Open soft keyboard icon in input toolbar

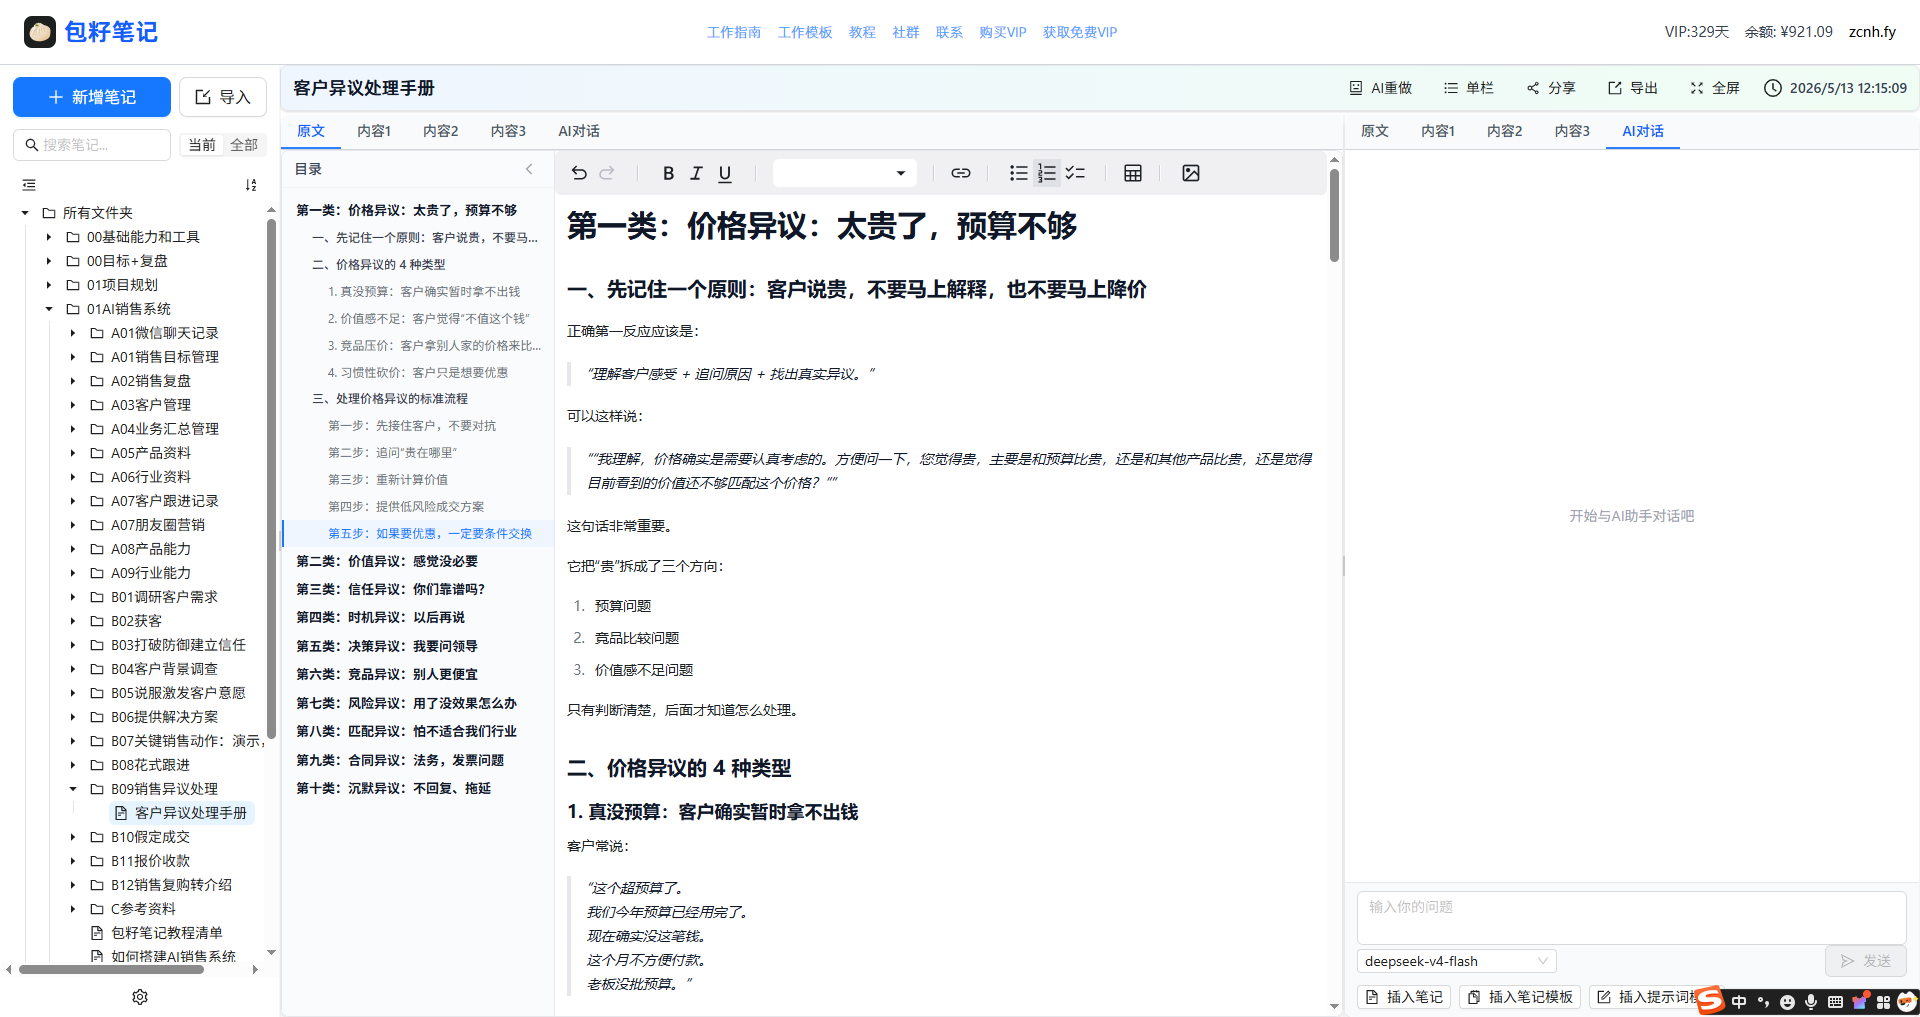[x=1835, y=1002]
